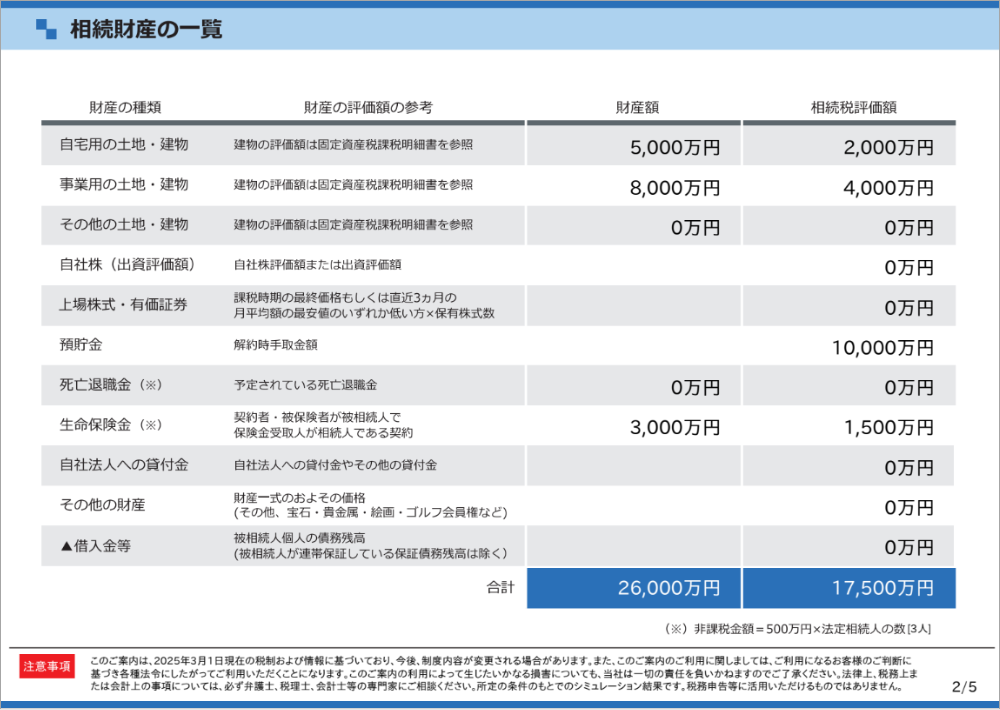Click the 3,000万円 value for 生命保険金
Image resolution: width=1000 pixels, height=710 pixels.
[x=675, y=427]
